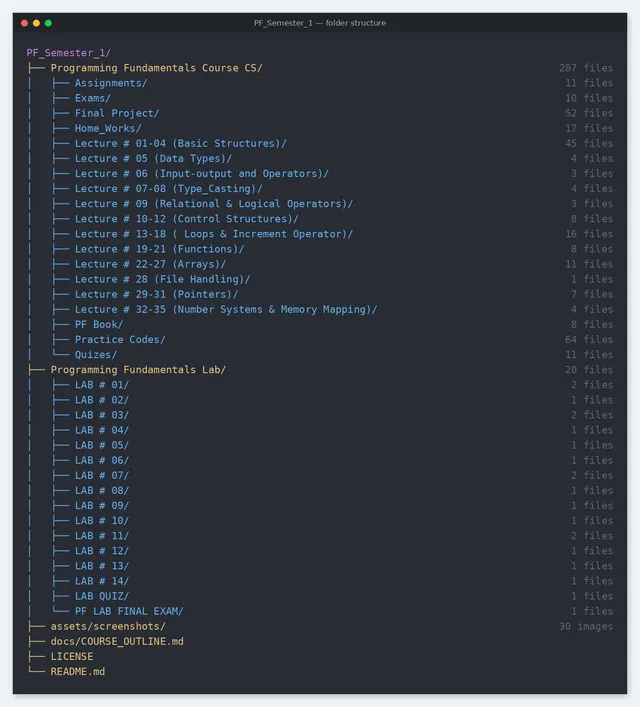This screenshot has width=640, height=707.
Task: Click the '64 files' count
Action: pos(589,340)
